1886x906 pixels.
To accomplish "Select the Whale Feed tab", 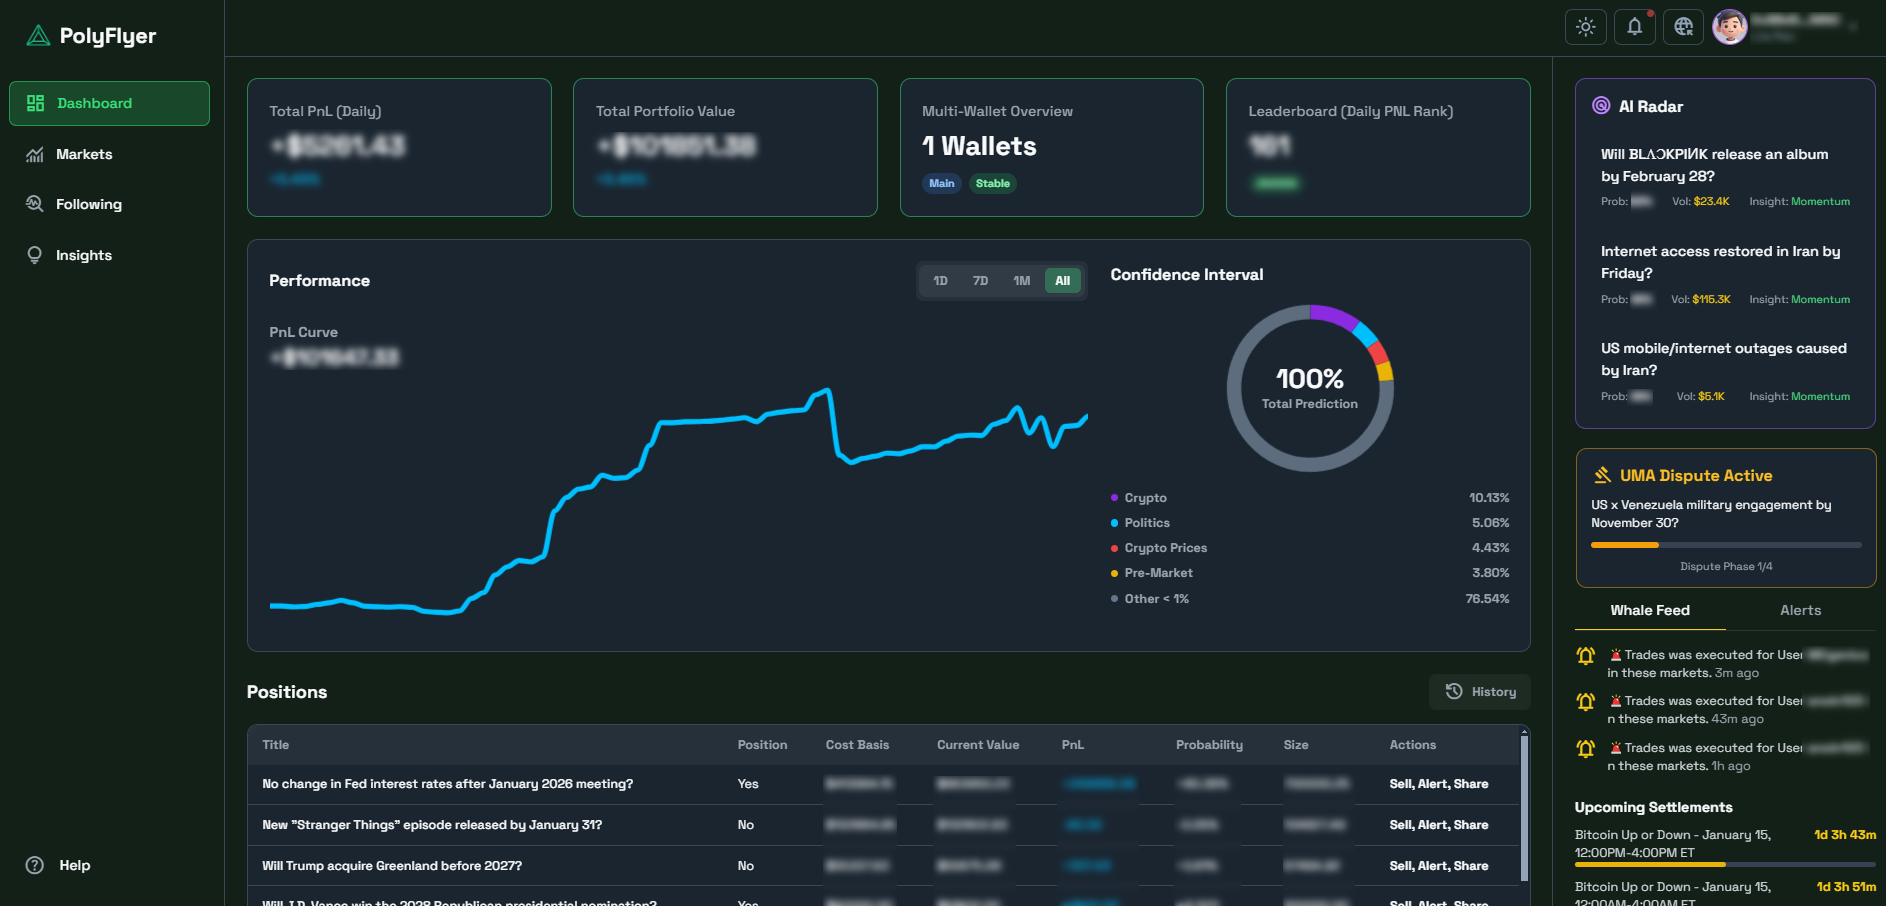I will click(x=1650, y=610).
